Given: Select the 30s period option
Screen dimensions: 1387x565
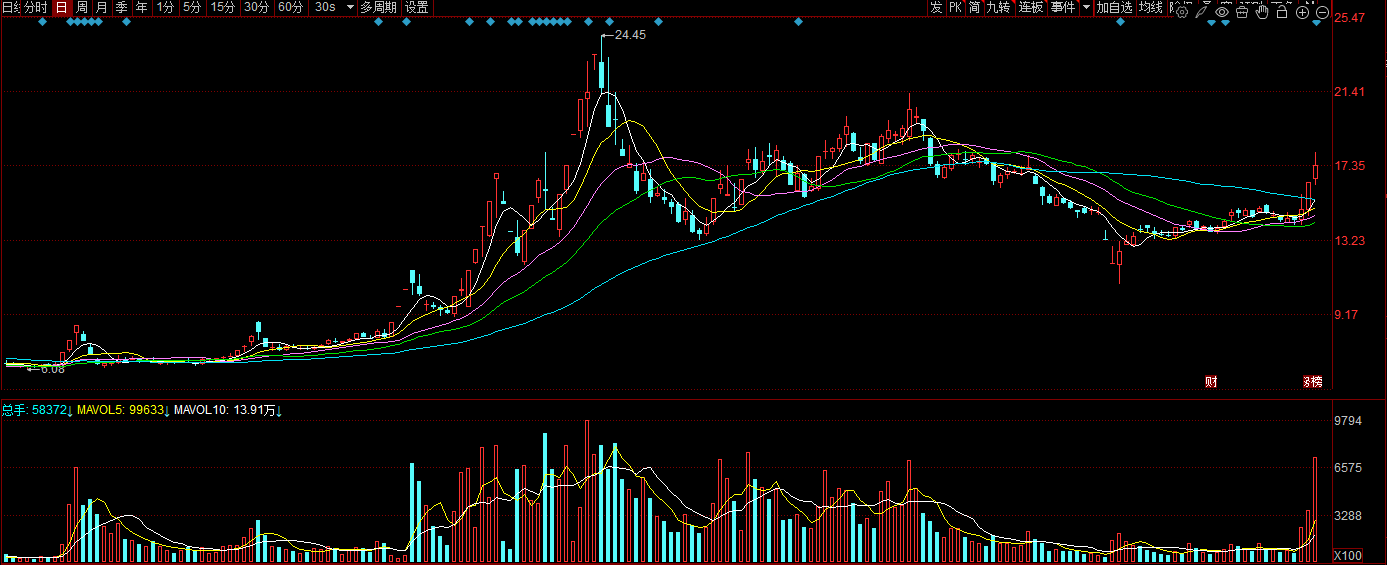Looking at the screenshot, I should (x=324, y=7).
